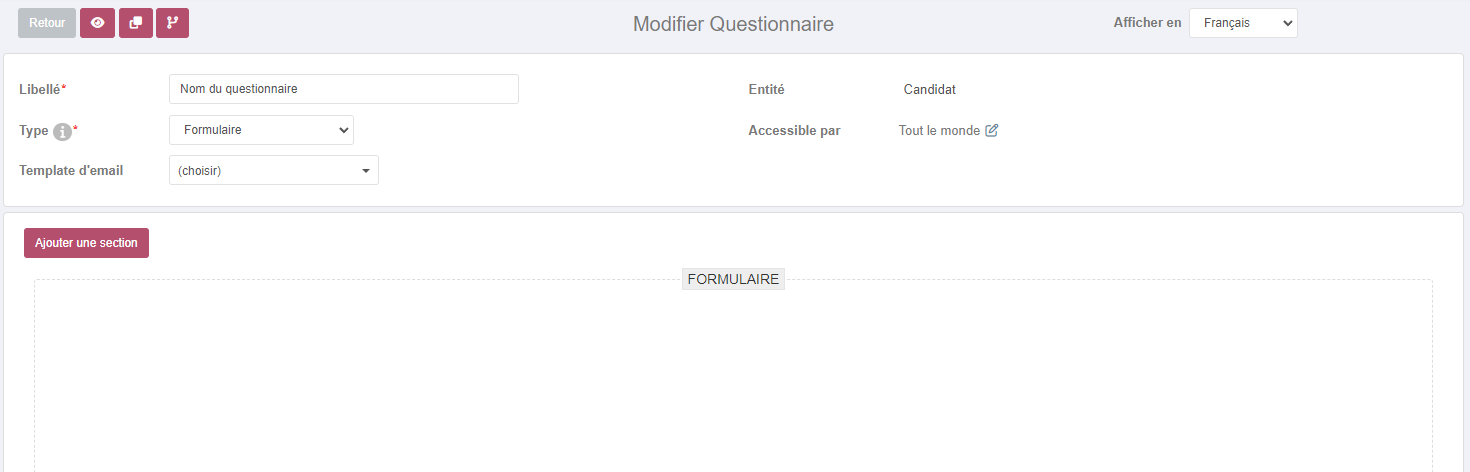This screenshot has width=1470, height=472.
Task: Click inside the empty dashed form area
Action: 733,380
